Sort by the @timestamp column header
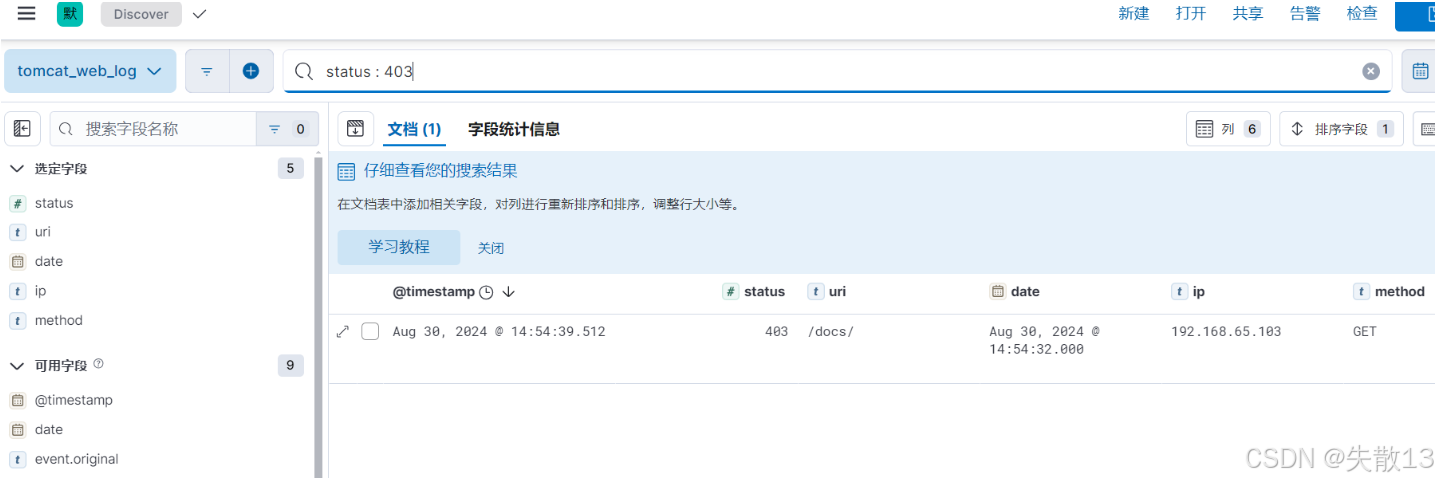 [435, 292]
